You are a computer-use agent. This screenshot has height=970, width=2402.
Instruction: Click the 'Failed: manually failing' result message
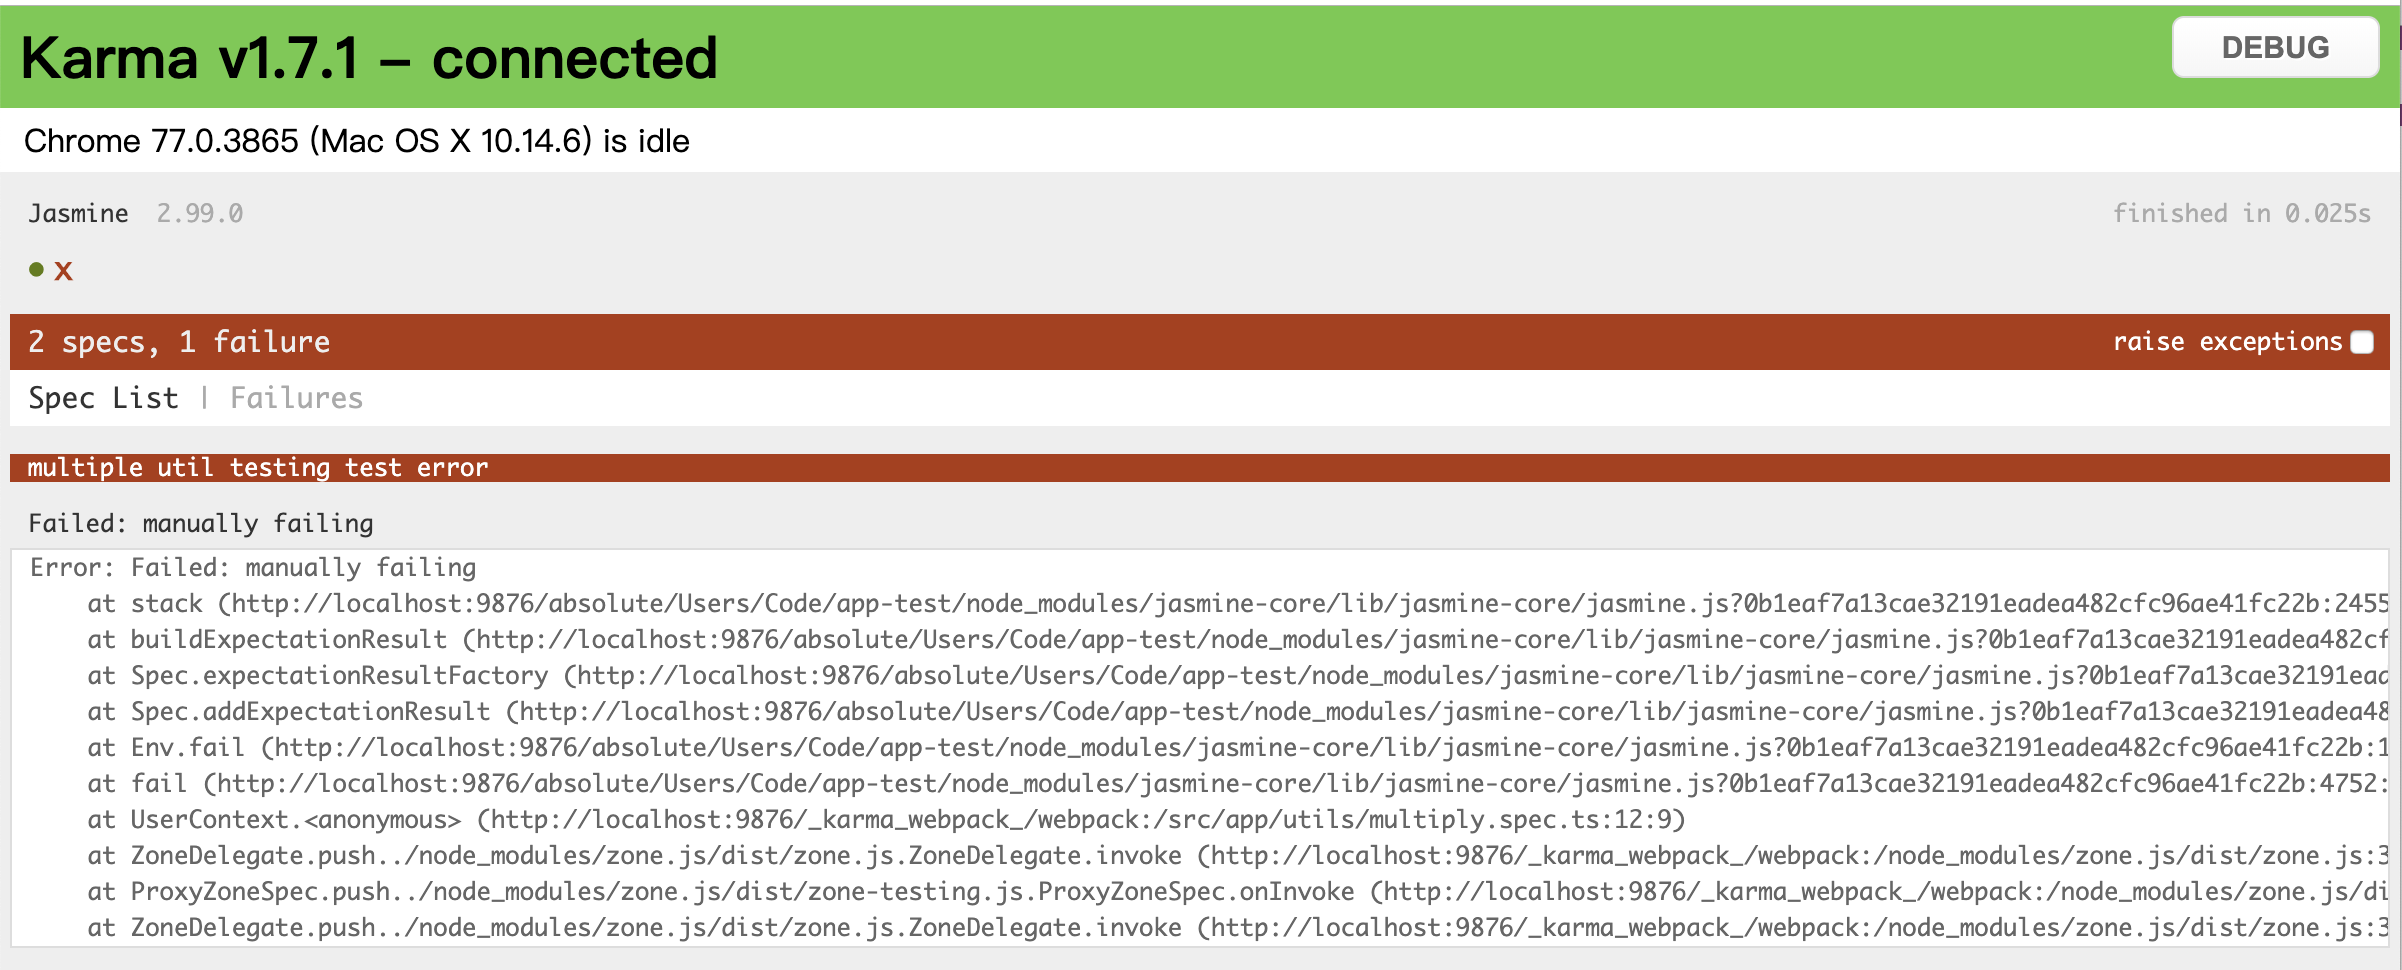click(x=201, y=523)
